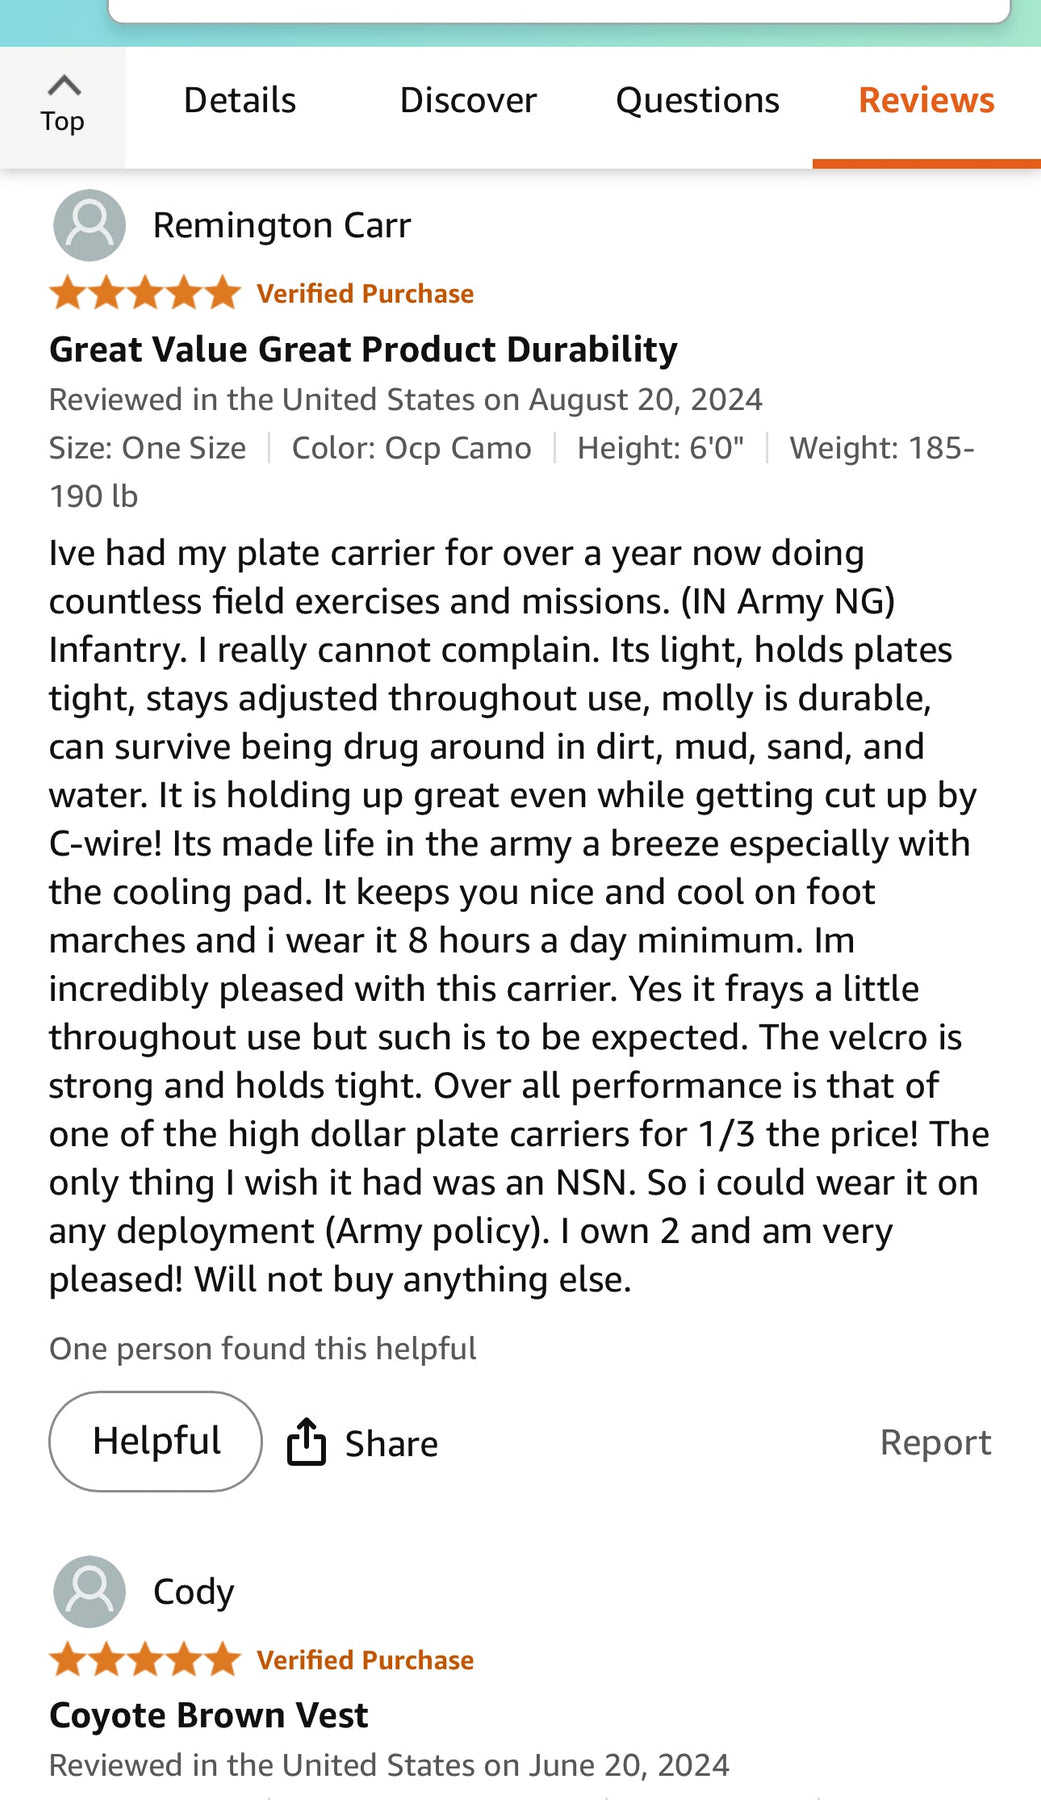Click the five-star rating on Cody's review
The height and width of the screenshot is (1800, 1041).
[145, 1659]
